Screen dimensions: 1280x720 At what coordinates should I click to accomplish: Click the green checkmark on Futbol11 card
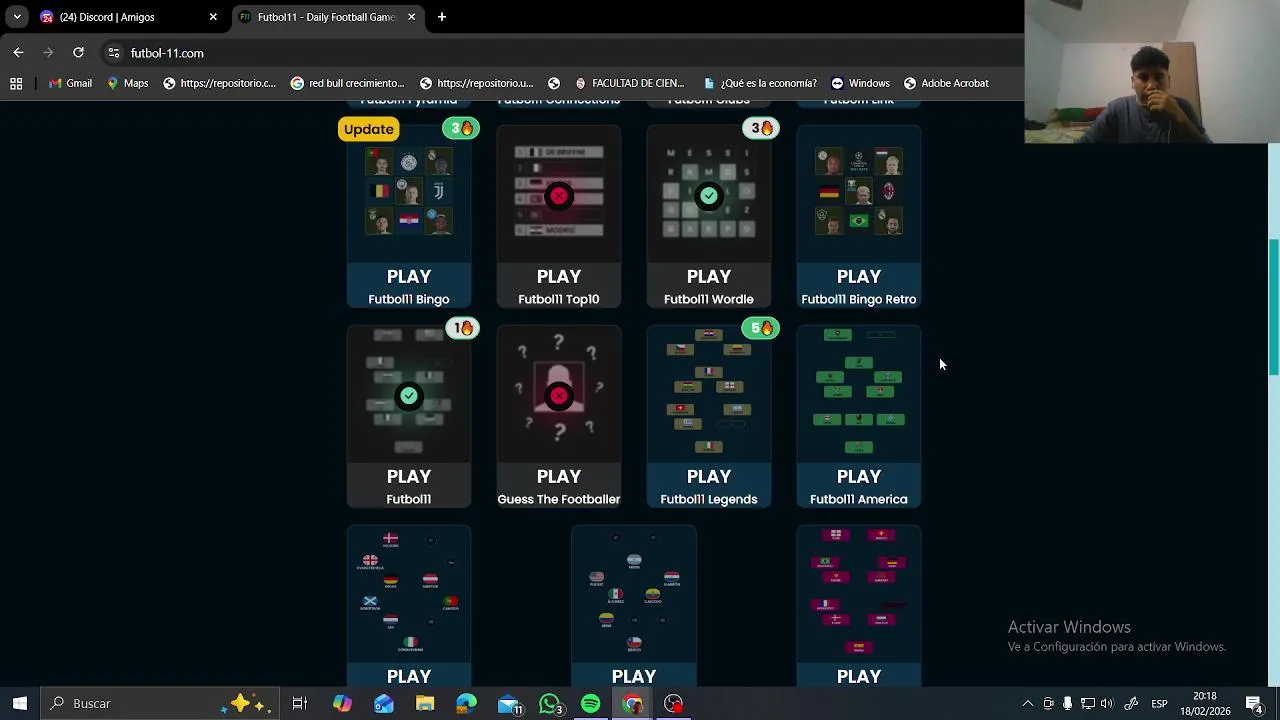click(x=409, y=396)
